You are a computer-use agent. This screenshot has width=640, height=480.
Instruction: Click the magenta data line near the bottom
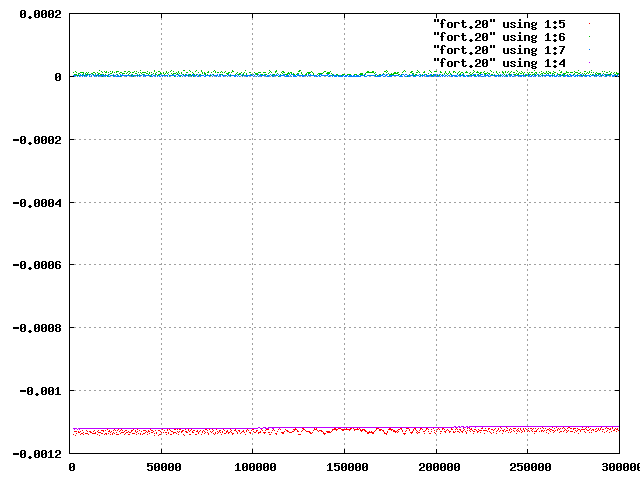pos(346,428)
